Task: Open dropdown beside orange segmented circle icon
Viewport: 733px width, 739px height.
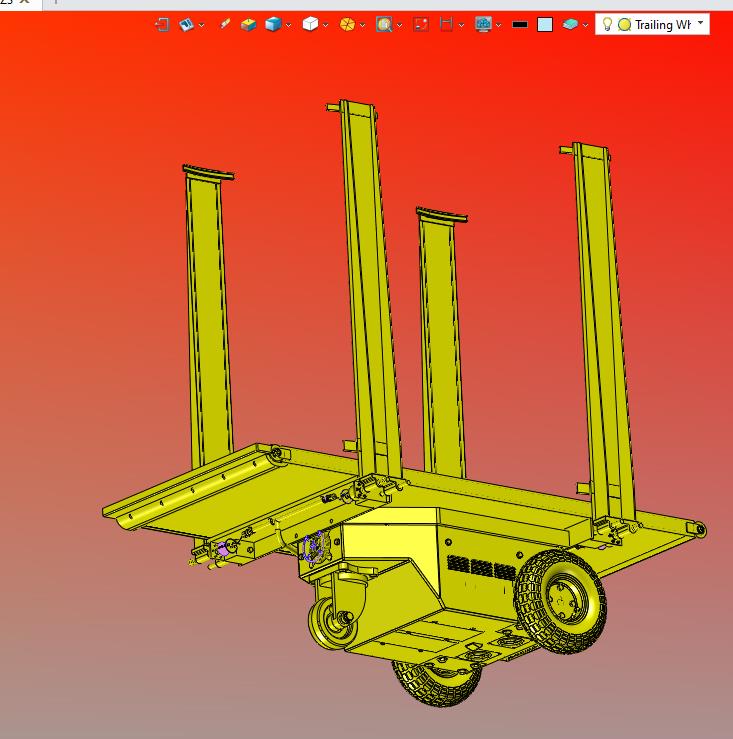Action: pos(362,25)
